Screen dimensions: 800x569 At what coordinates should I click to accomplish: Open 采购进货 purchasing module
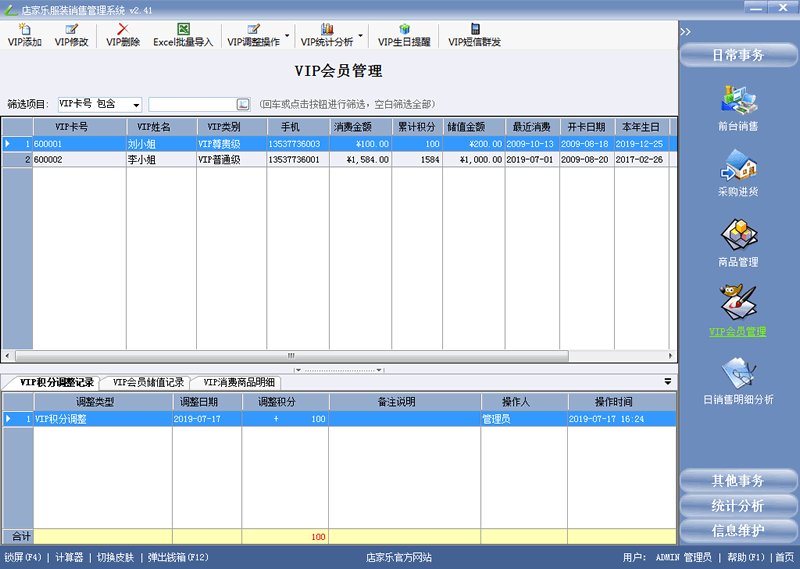pos(738,172)
